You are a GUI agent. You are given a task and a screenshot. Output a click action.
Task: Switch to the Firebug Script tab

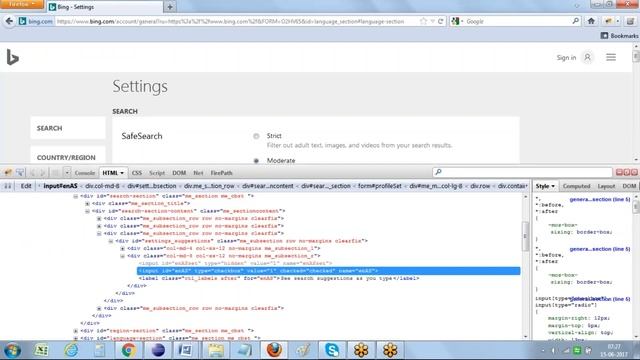157,173
